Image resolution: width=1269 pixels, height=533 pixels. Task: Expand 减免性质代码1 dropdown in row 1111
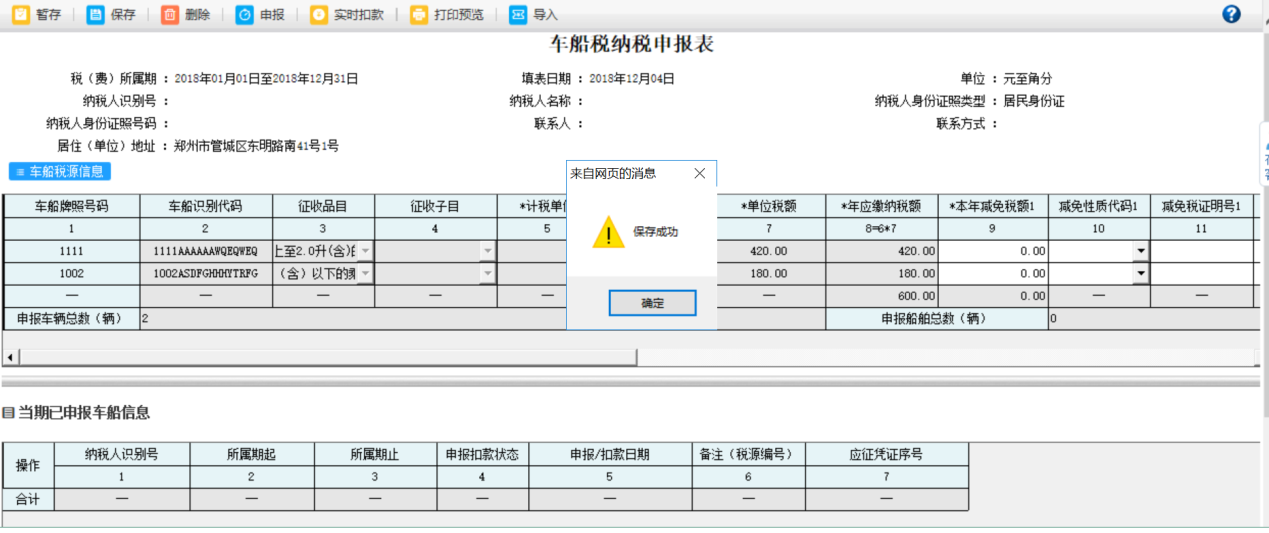[1141, 251]
